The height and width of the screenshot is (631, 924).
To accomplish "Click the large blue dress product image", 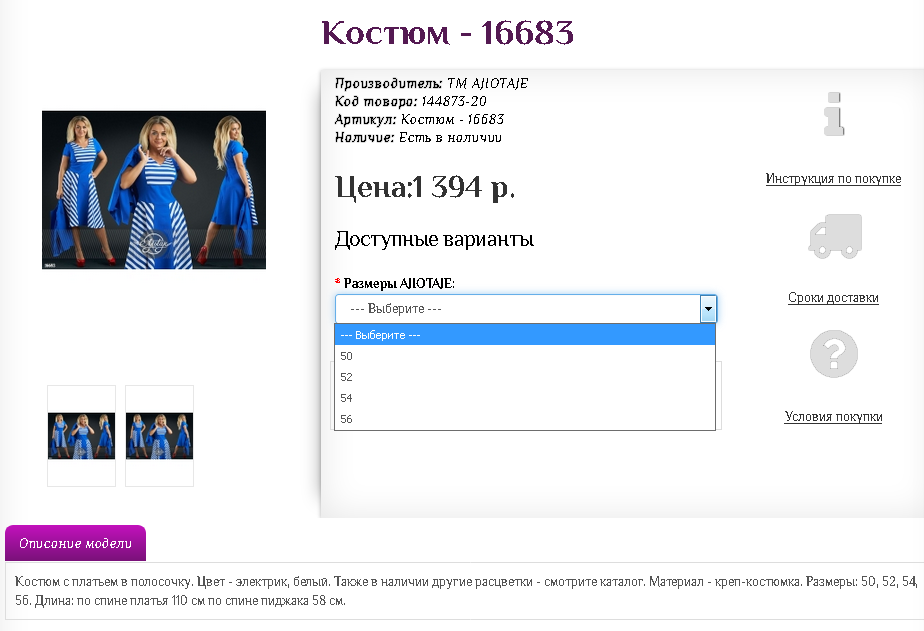I will [x=153, y=189].
